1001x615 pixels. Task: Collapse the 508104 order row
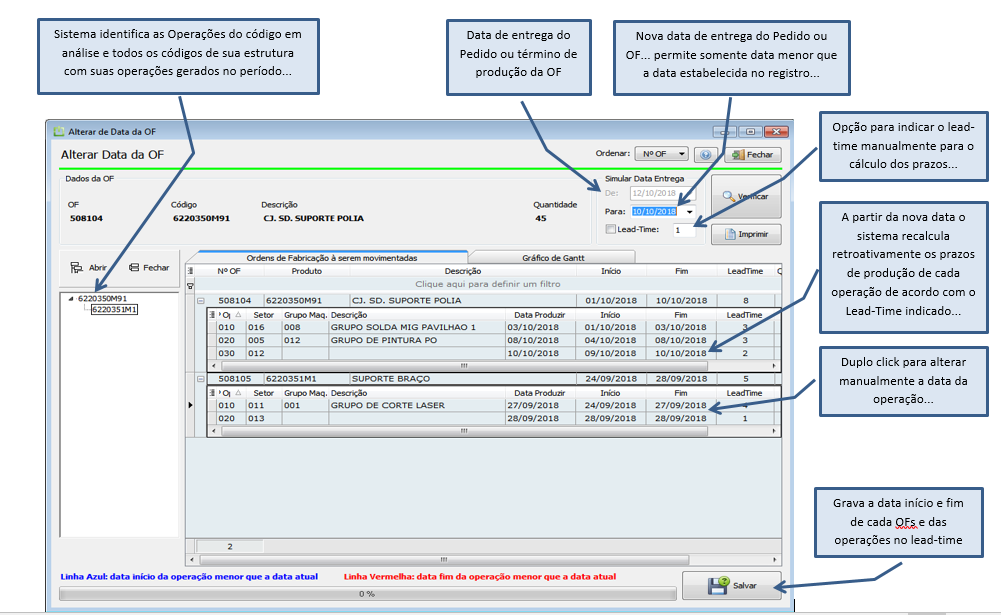200,300
